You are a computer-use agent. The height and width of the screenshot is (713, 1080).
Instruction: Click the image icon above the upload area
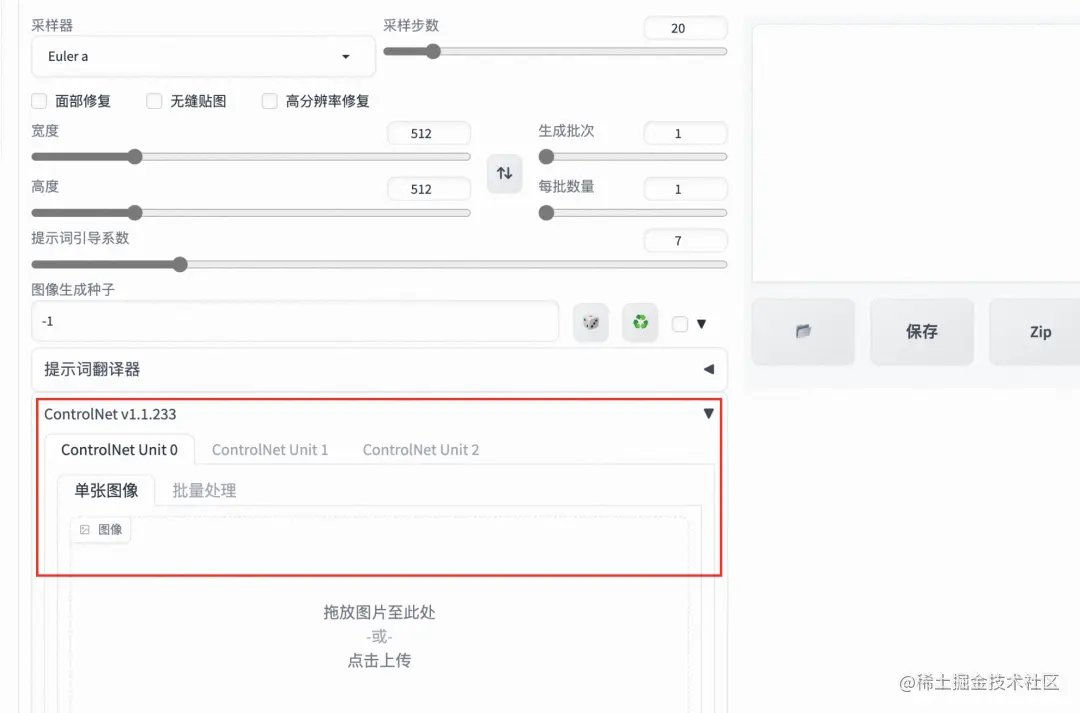click(x=100, y=529)
